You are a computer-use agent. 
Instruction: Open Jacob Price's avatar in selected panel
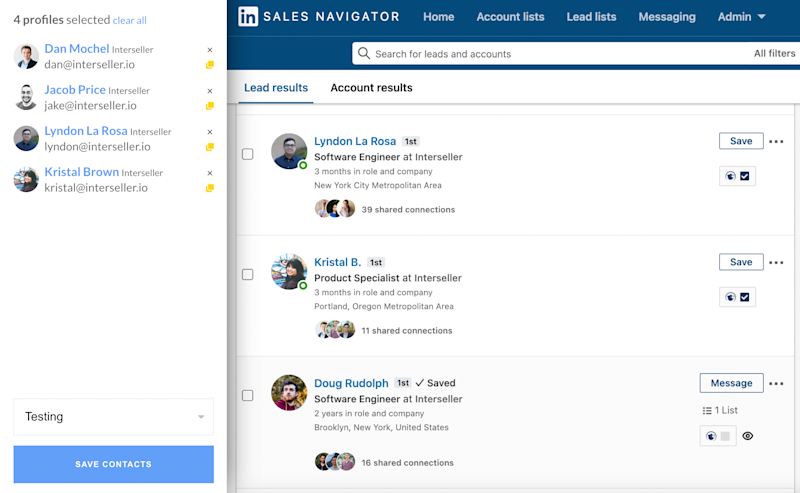pos(26,97)
